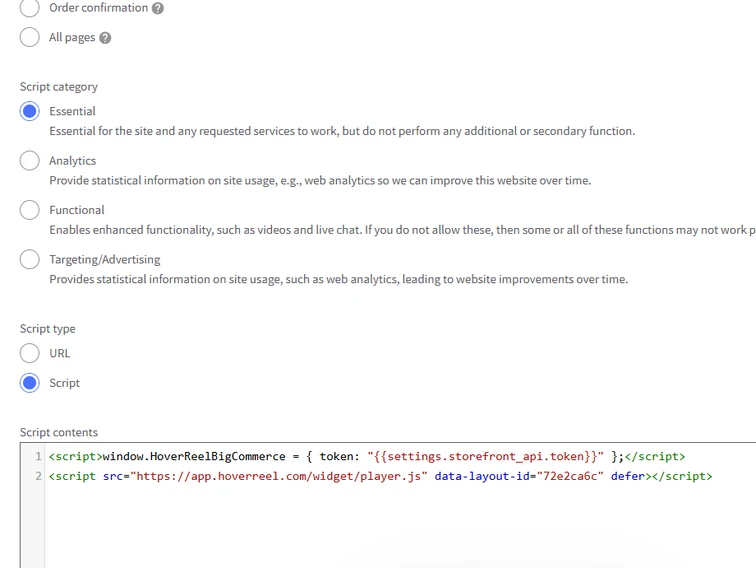Click the 'defer' attribute in line 2
756x568 pixels.
click(628, 476)
